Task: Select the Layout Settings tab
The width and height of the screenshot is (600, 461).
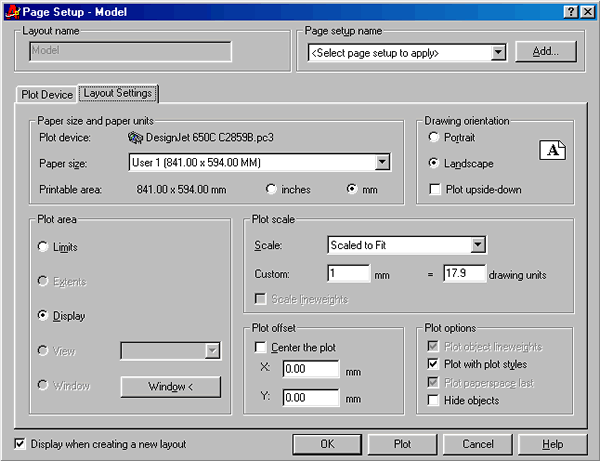Action: [x=118, y=93]
